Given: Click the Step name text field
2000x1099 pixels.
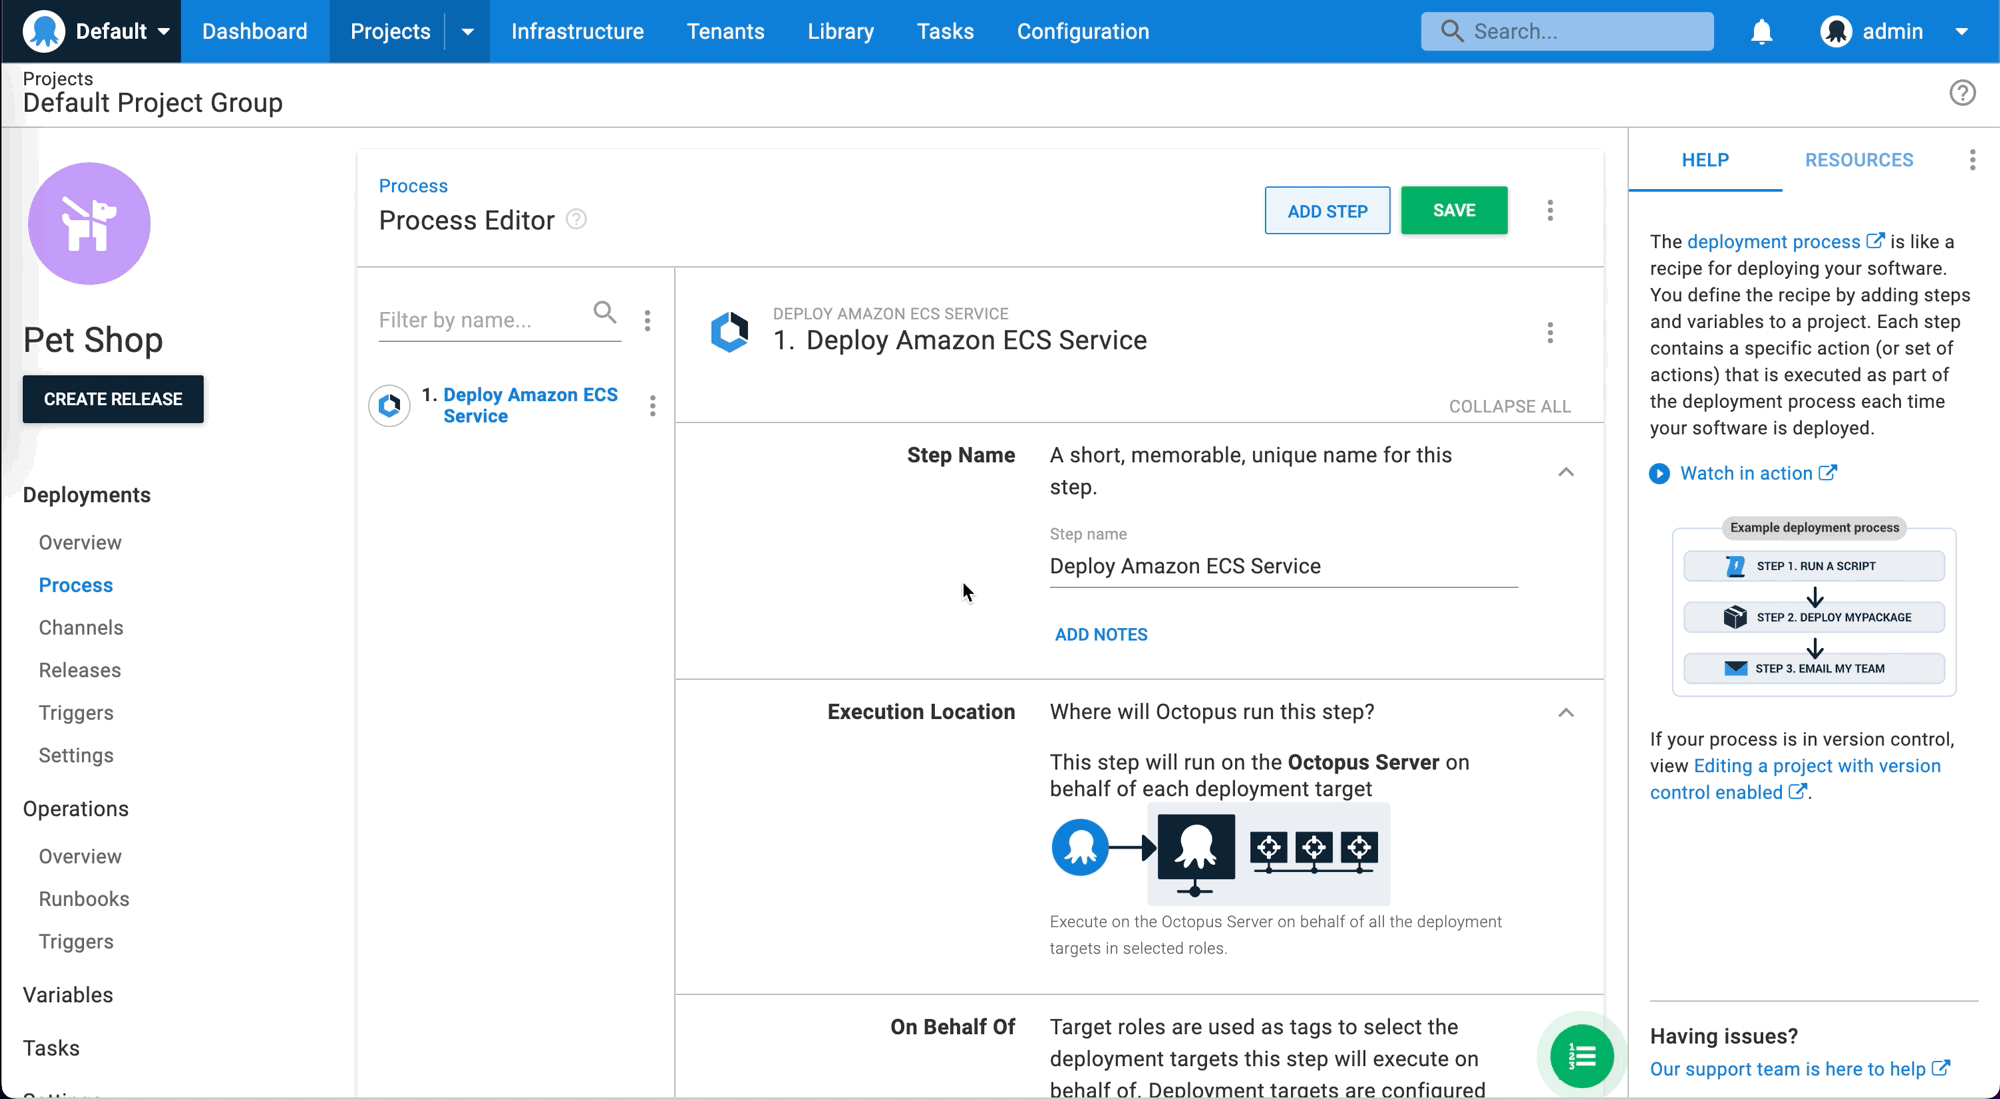Looking at the screenshot, I should pyautogui.click(x=1283, y=566).
